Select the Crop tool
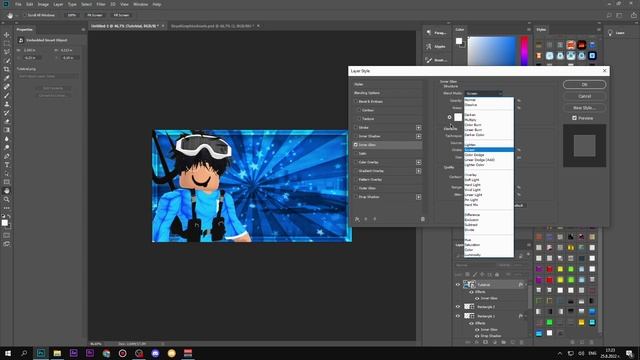 (x=7, y=69)
